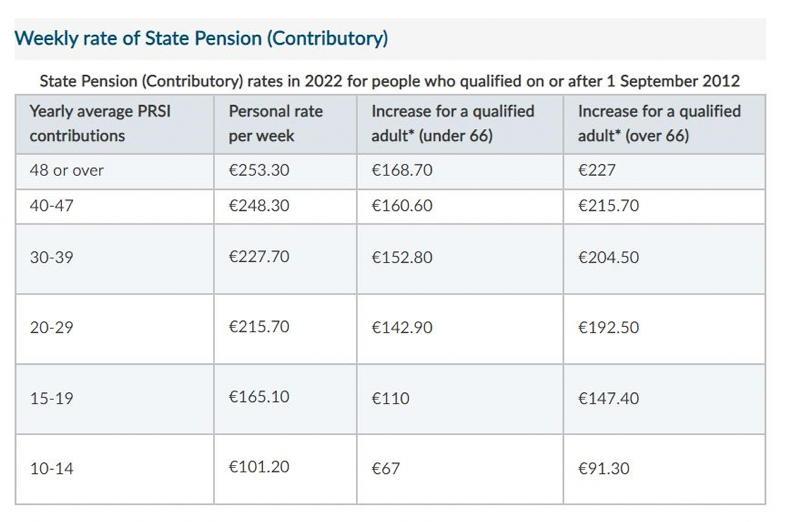Select the "Personal rate per week" column header
The image size is (790, 522).
coord(276,123)
